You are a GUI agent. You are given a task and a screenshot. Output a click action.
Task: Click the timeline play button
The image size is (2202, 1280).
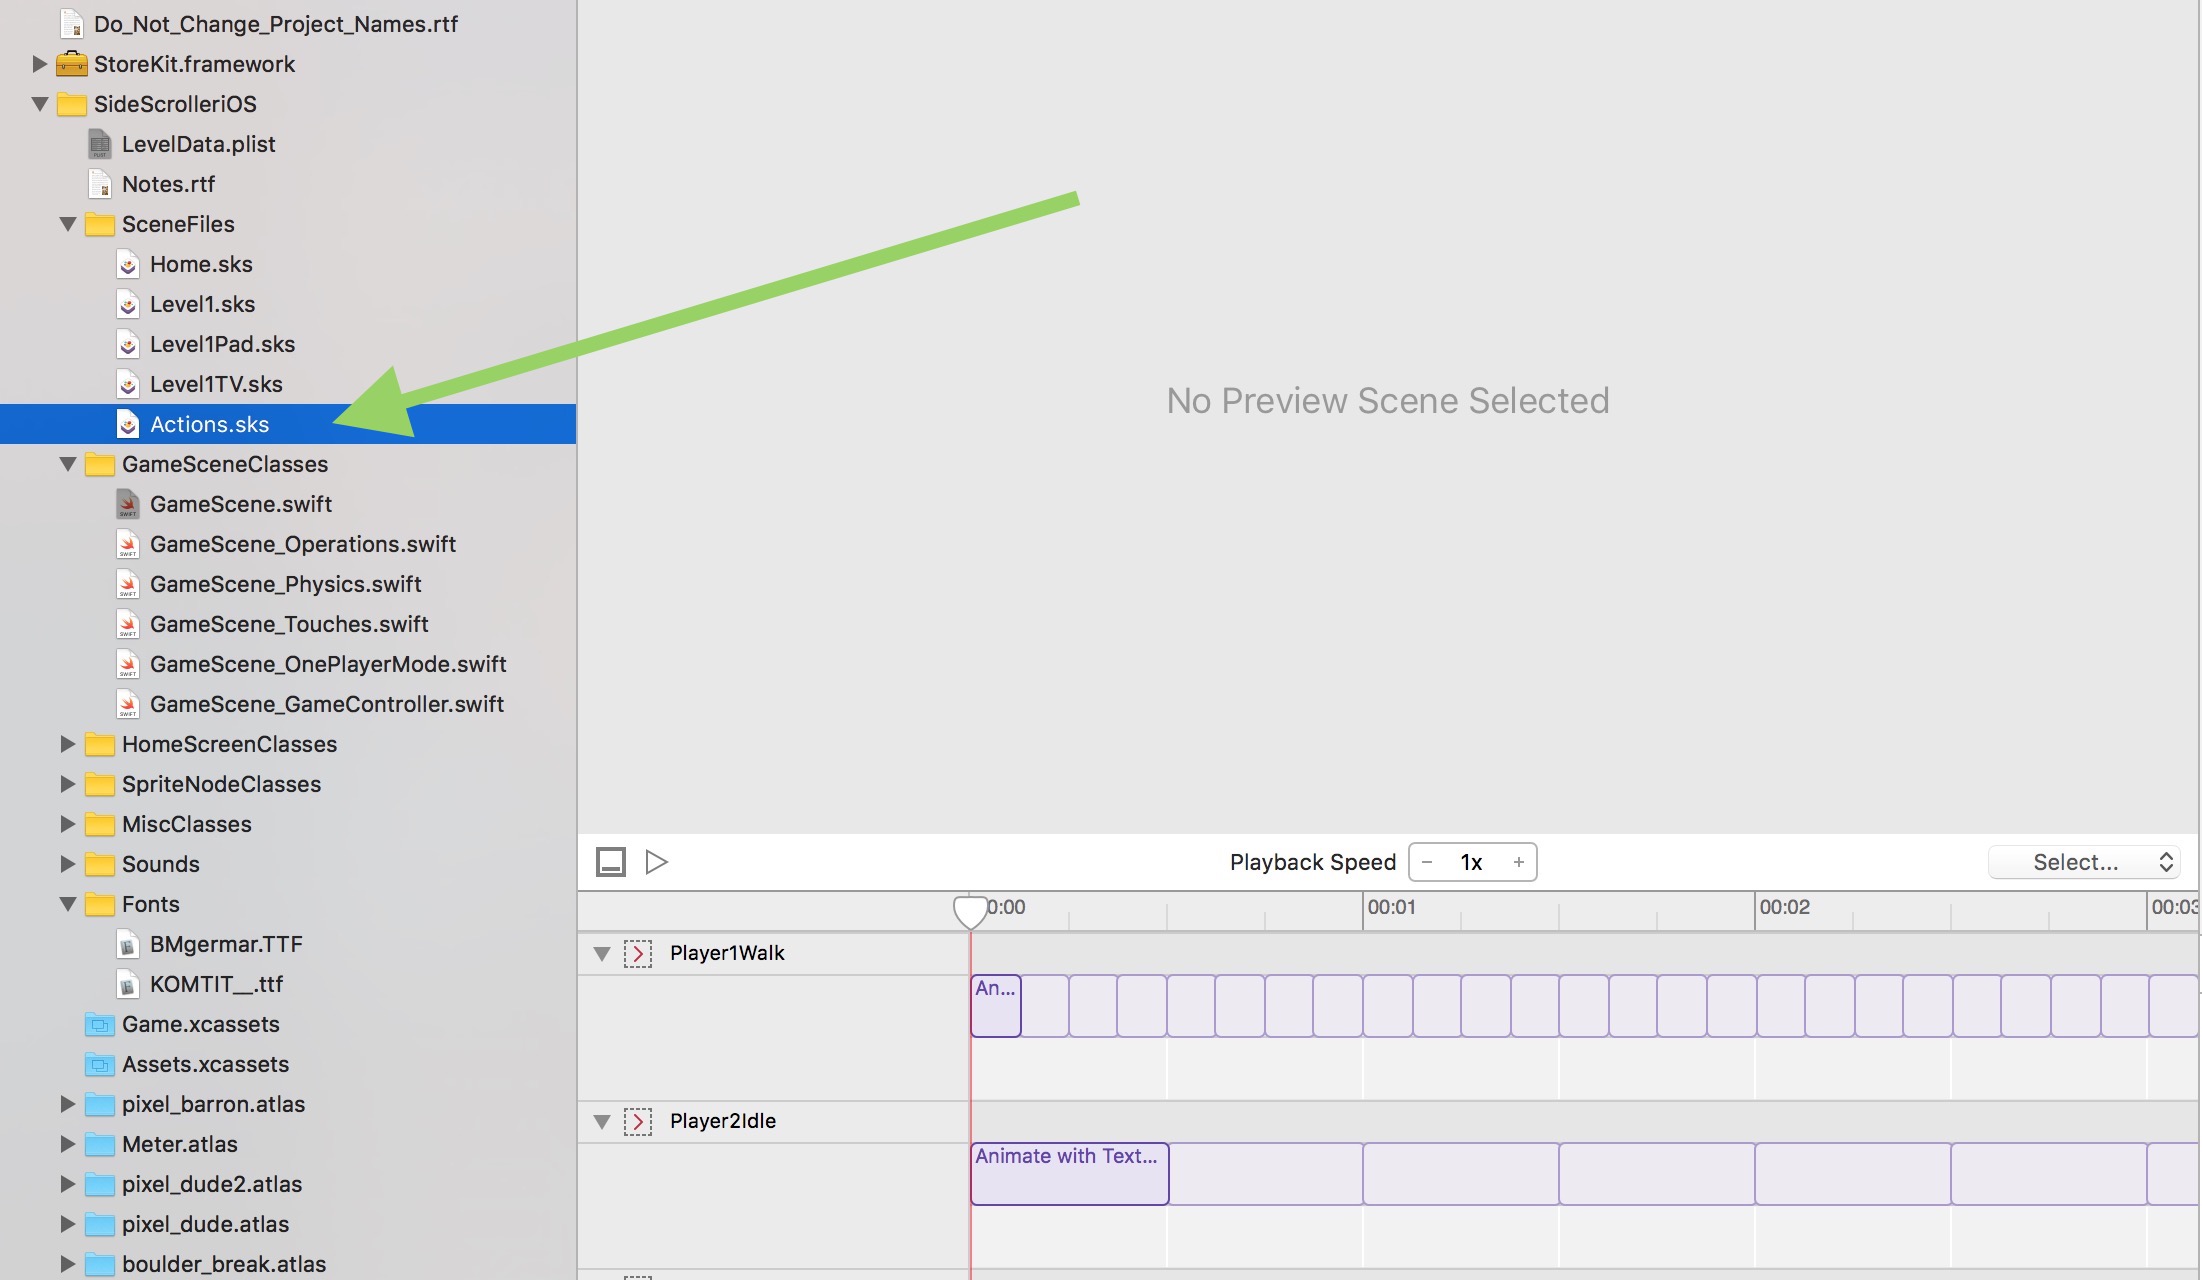[x=656, y=862]
